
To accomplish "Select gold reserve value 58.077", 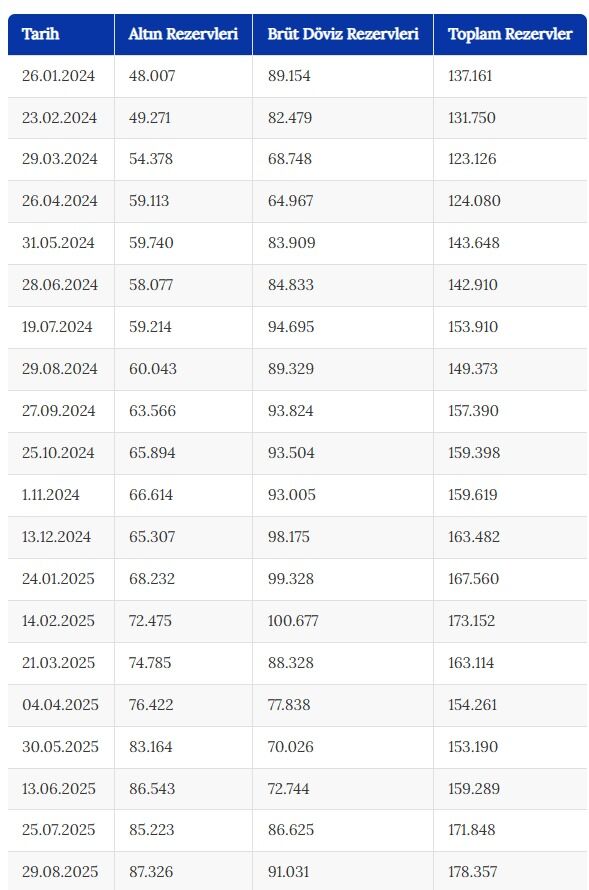I will 150,285.
